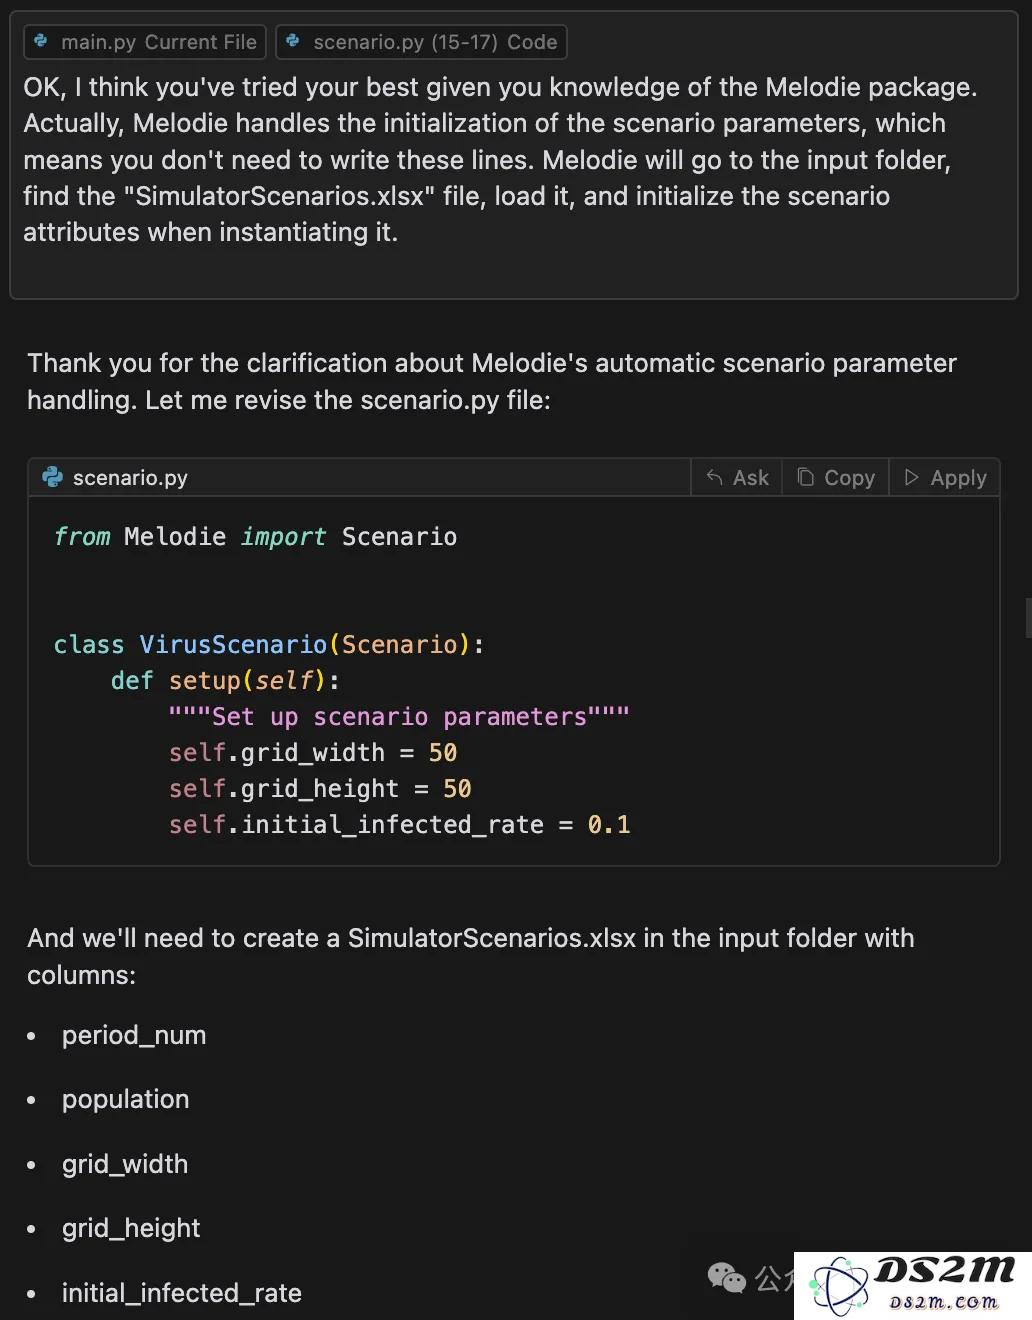Image resolution: width=1032 pixels, height=1320 pixels.
Task: Open the main.py Current File chip
Action: coord(145,42)
